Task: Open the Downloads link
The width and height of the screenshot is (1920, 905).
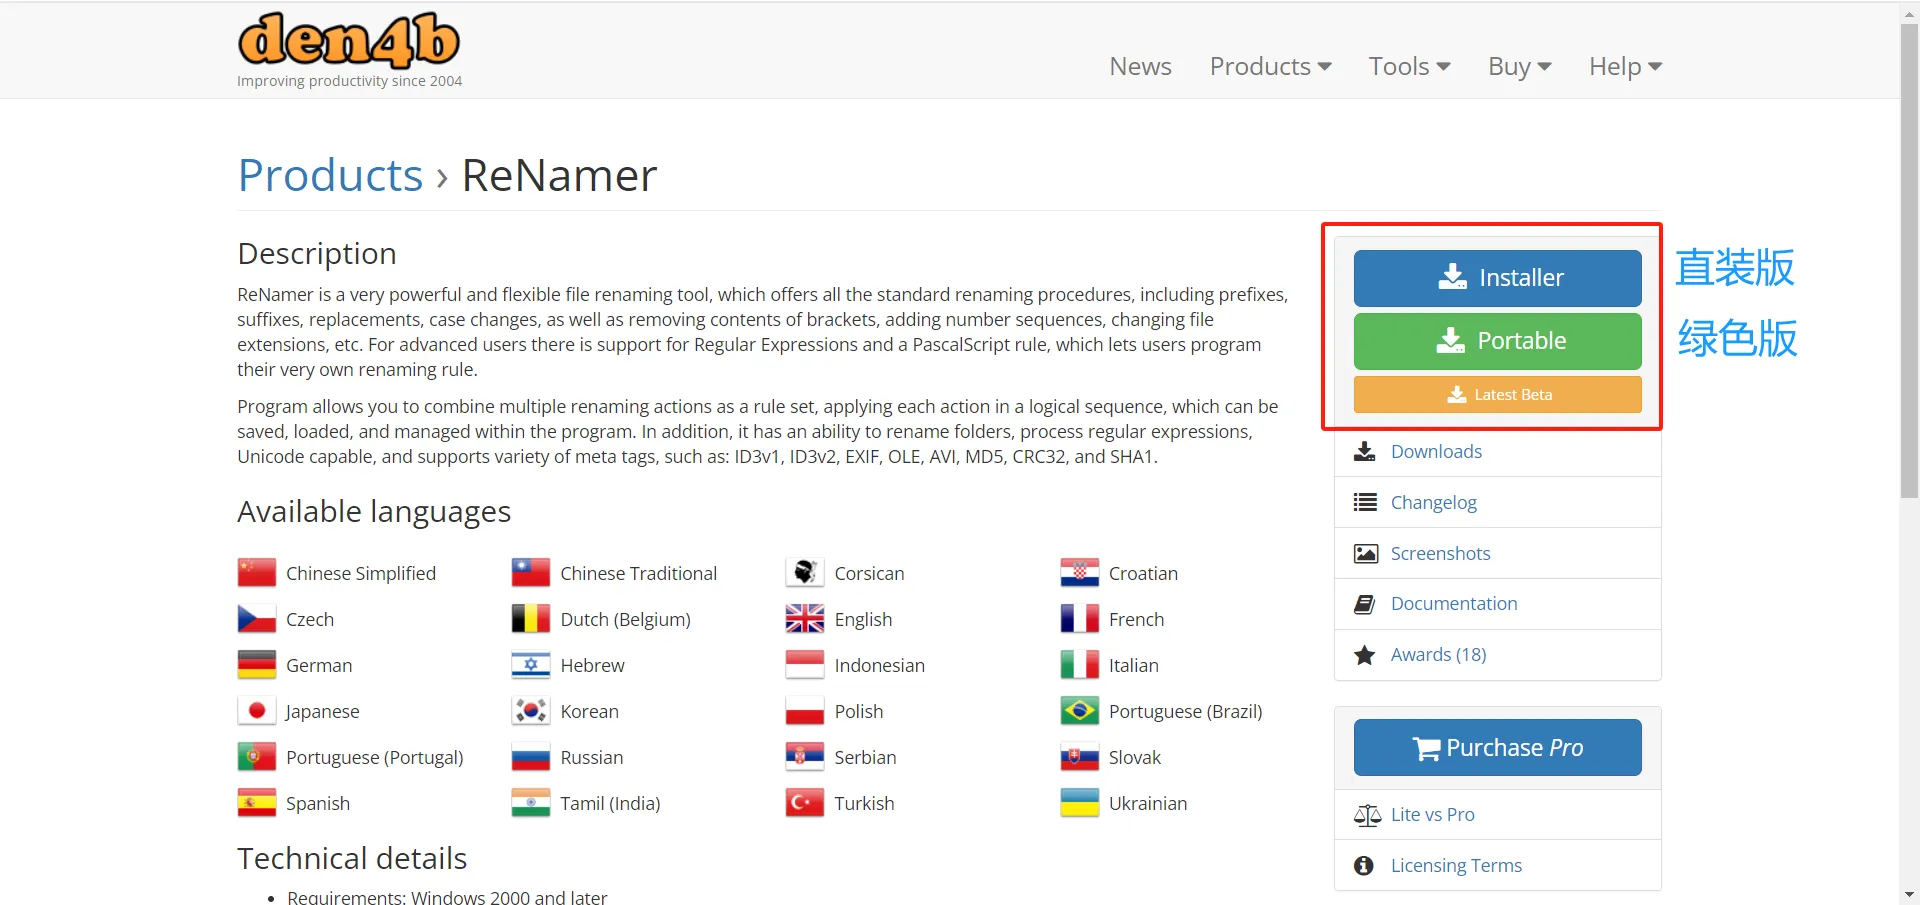Action: (1436, 451)
